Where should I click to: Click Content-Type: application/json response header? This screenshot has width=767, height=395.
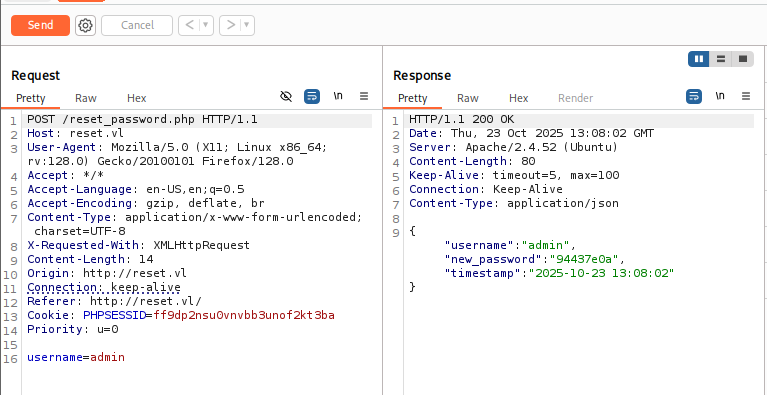(x=514, y=203)
